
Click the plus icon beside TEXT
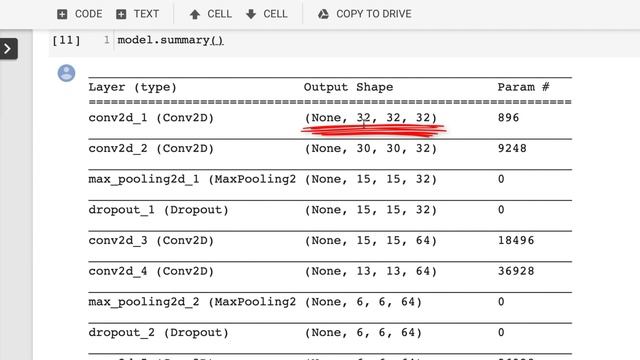tap(121, 14)
